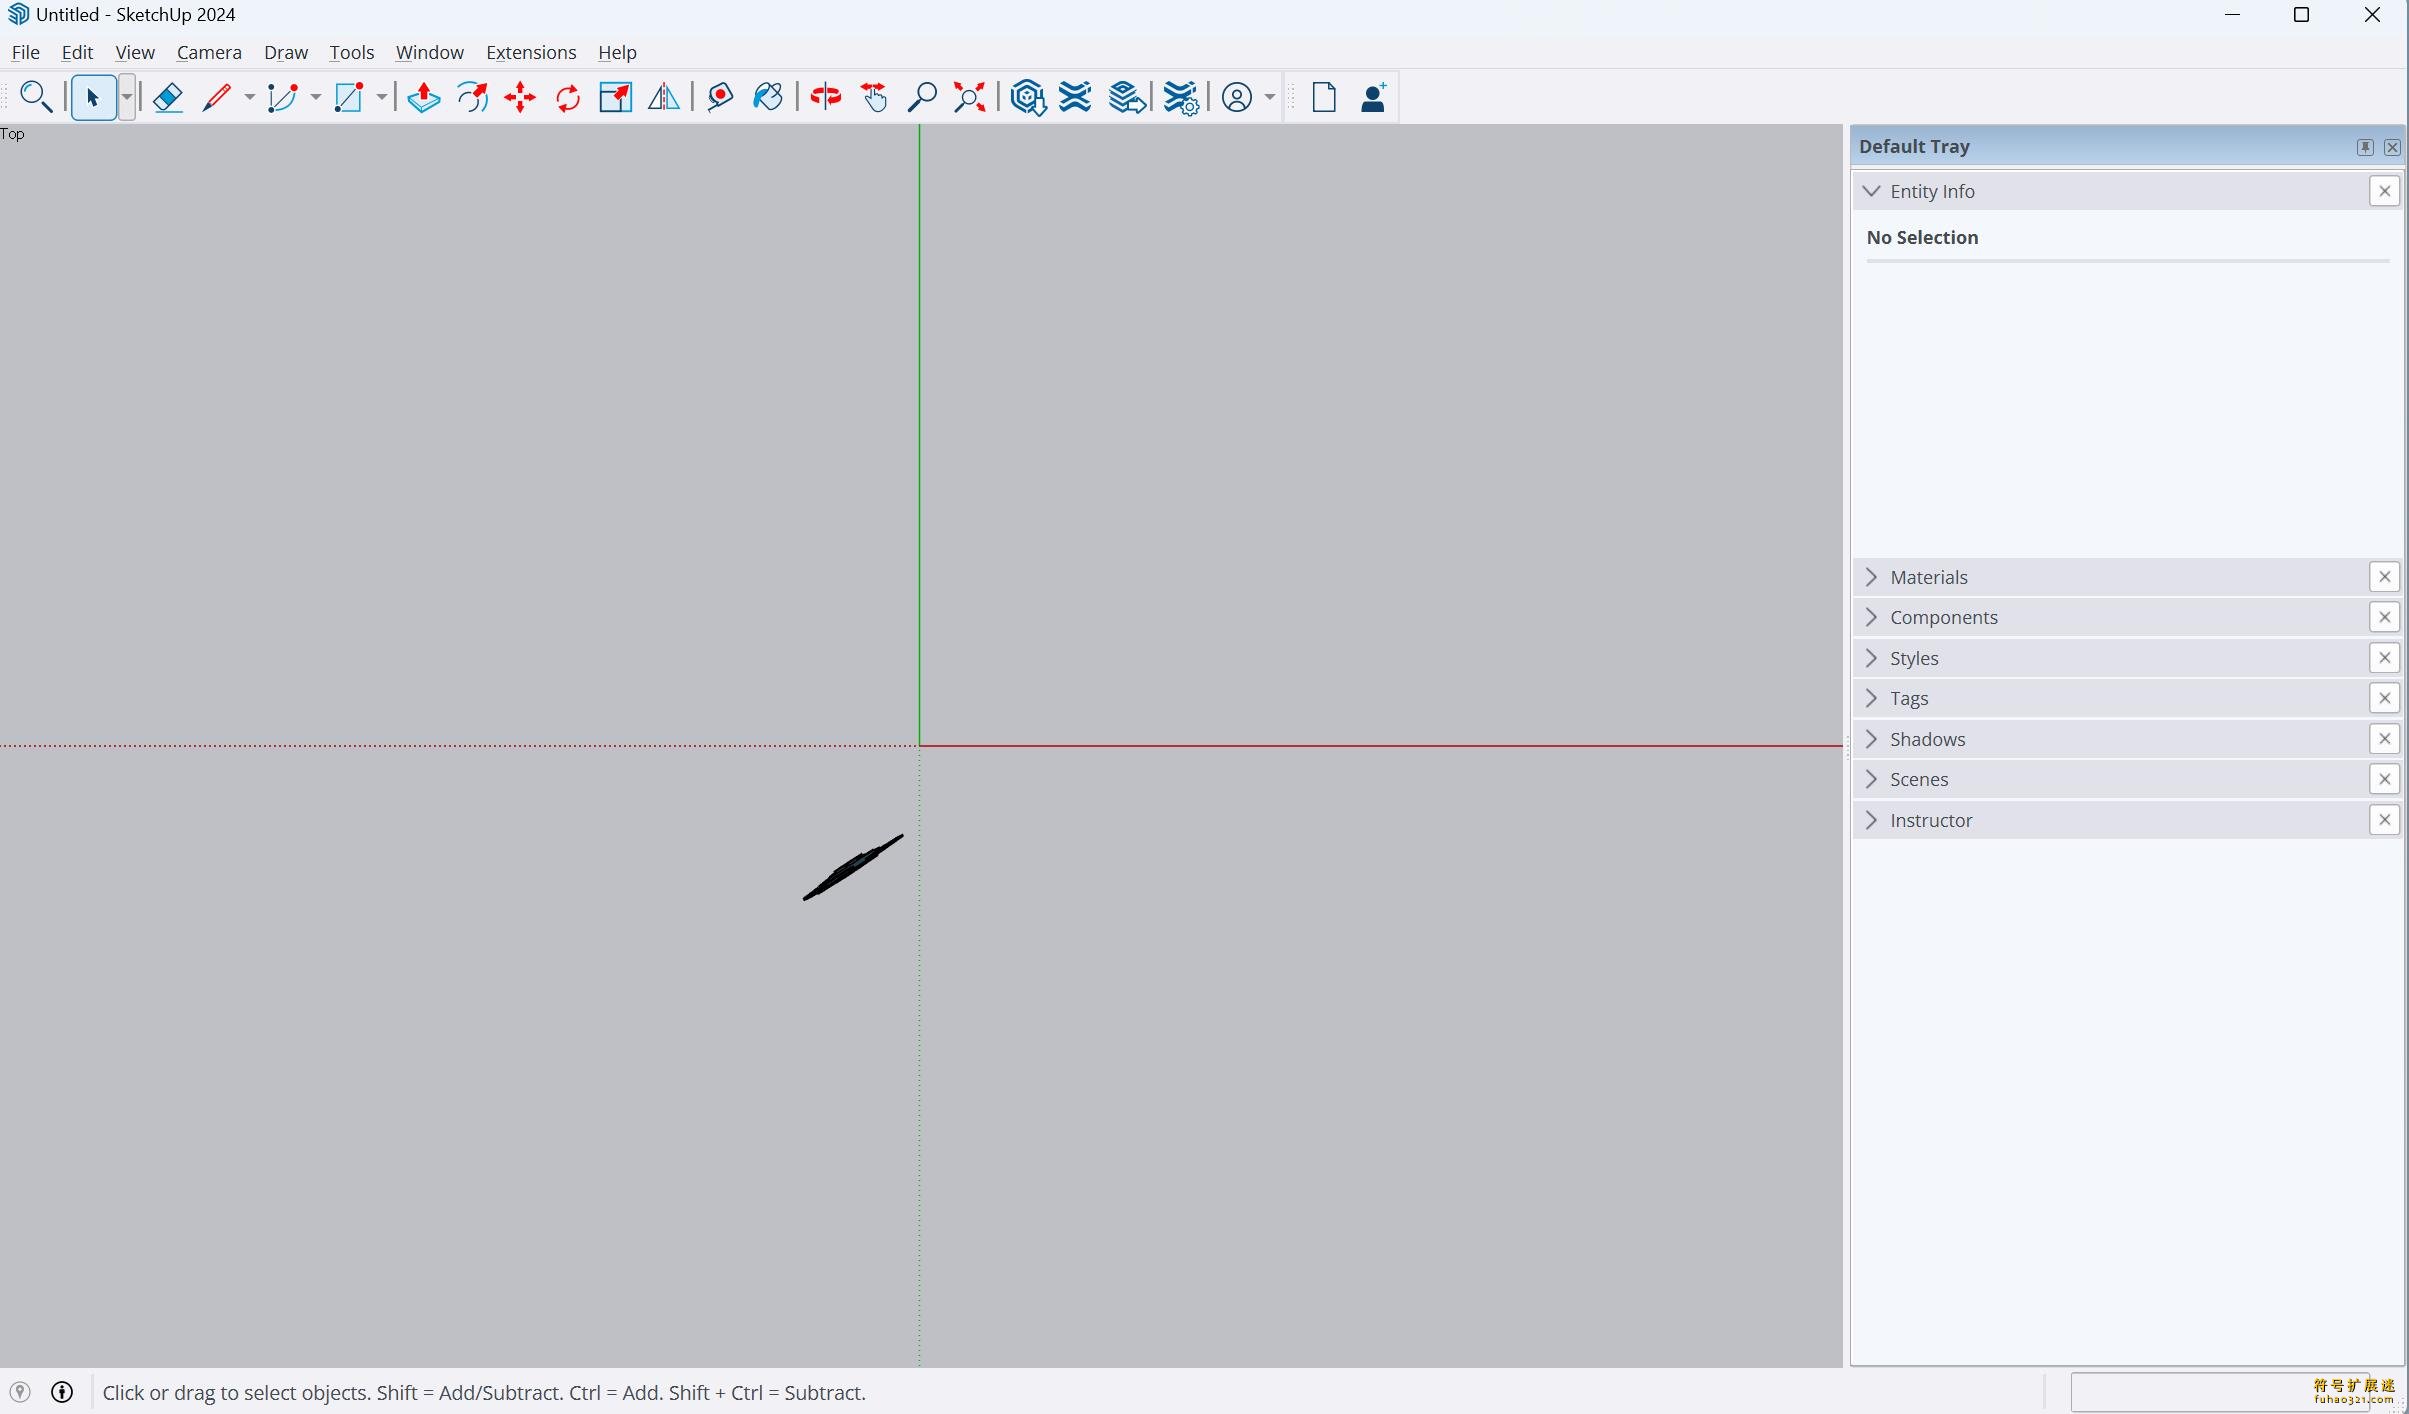Close the Entity Info panel
The width and height of the screenshot is (2409, 1414).
coord(2385,191)
